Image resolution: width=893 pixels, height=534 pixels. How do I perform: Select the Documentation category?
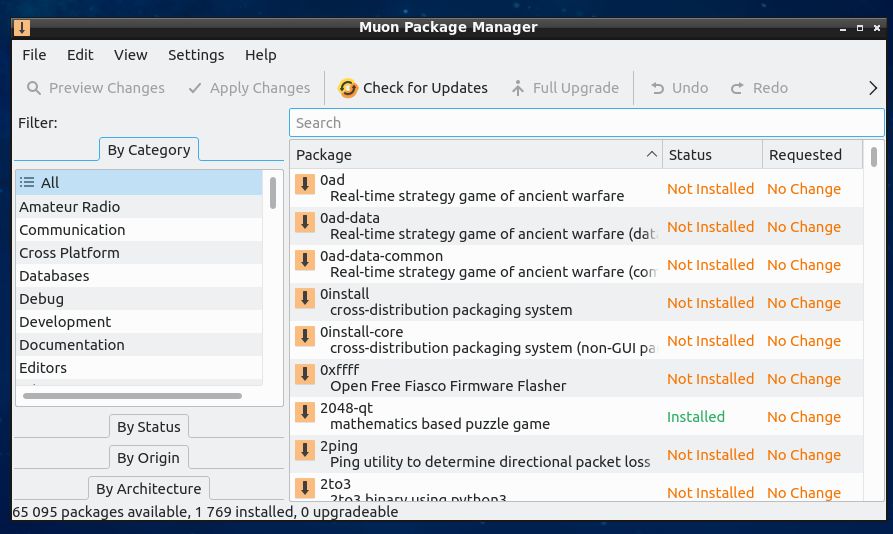pyautogui.click(x=139, y=345)
